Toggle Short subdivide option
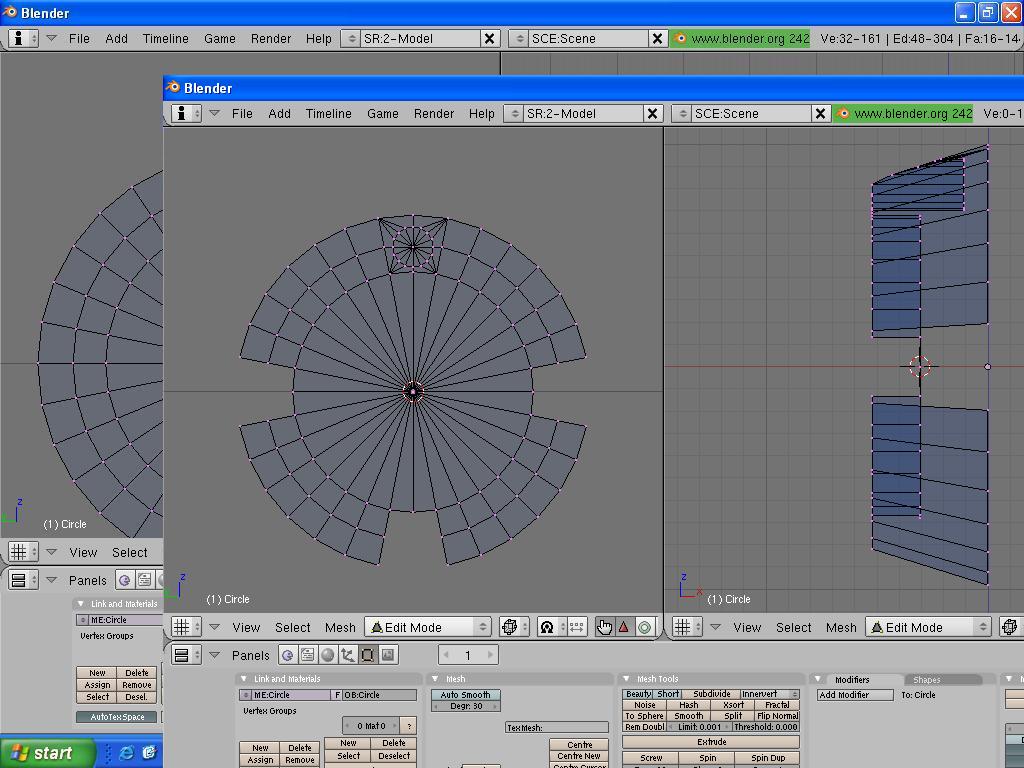The height and width of the screenshot is (768, 1024). click(x=668, y=694)
